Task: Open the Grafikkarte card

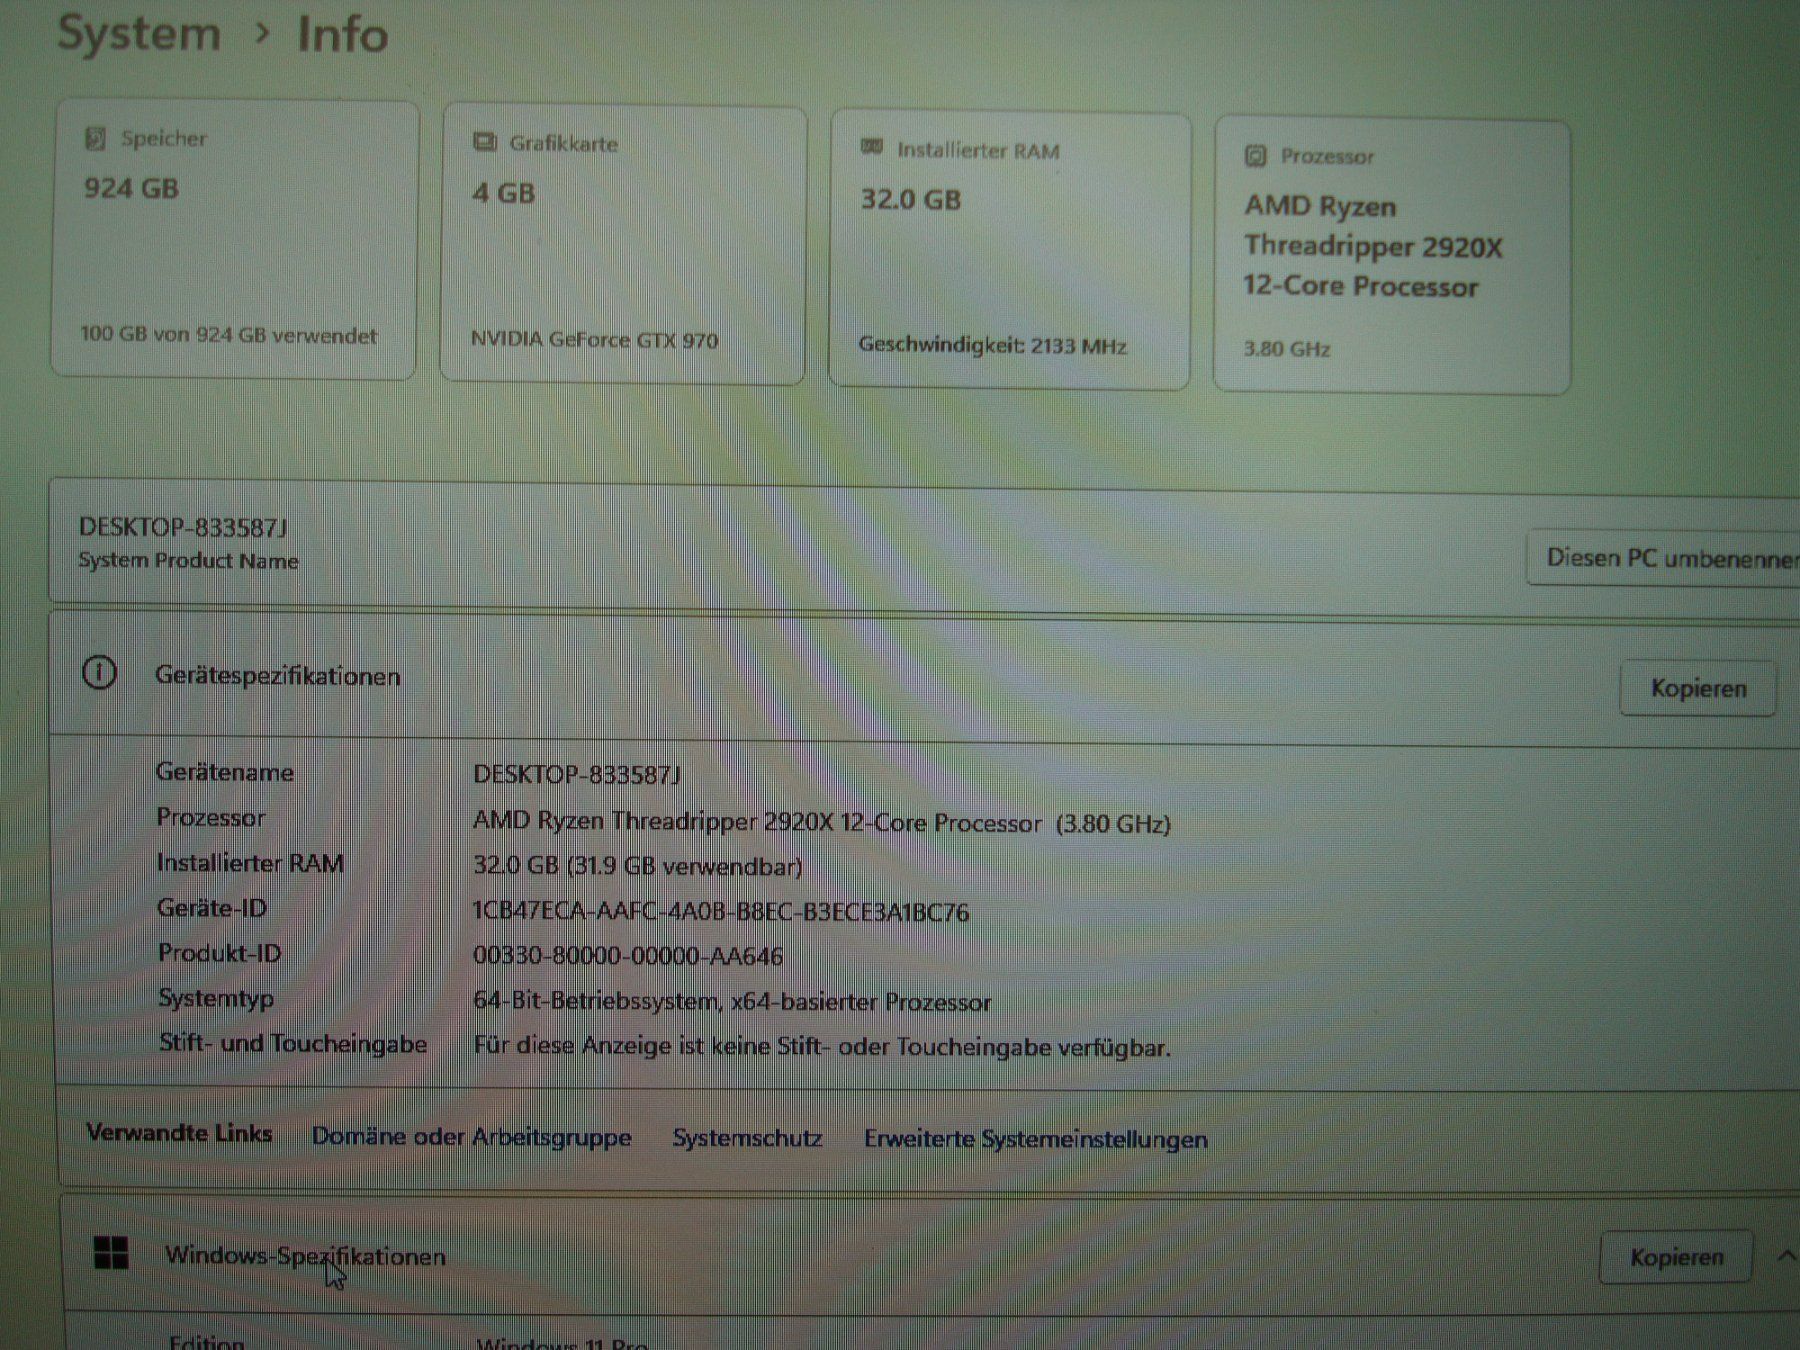Action: click(623, 245)
